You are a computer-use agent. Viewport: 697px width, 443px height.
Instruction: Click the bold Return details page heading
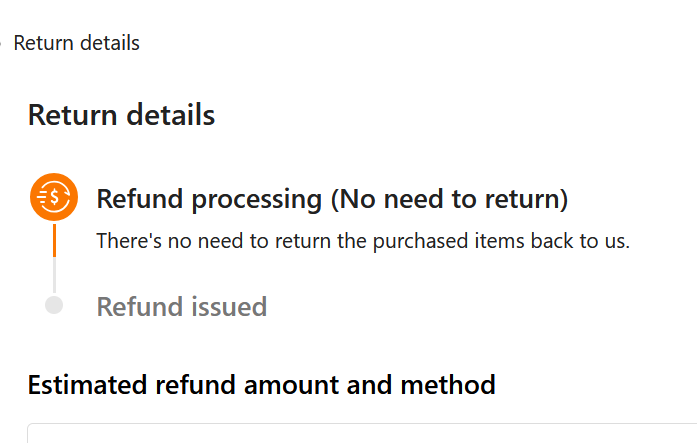point(121,115)
